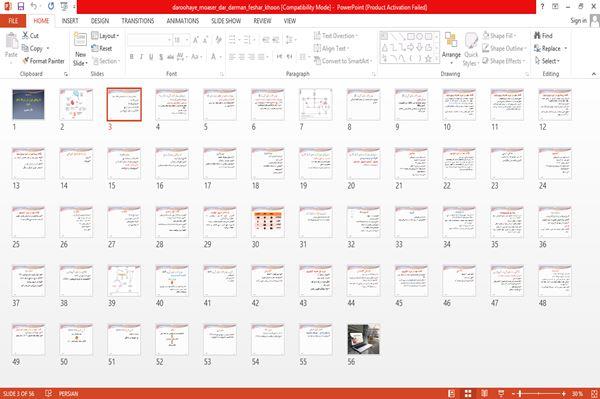The image size is (600, 399).
Task: Open the FILE tab
Action: [13, 21]
